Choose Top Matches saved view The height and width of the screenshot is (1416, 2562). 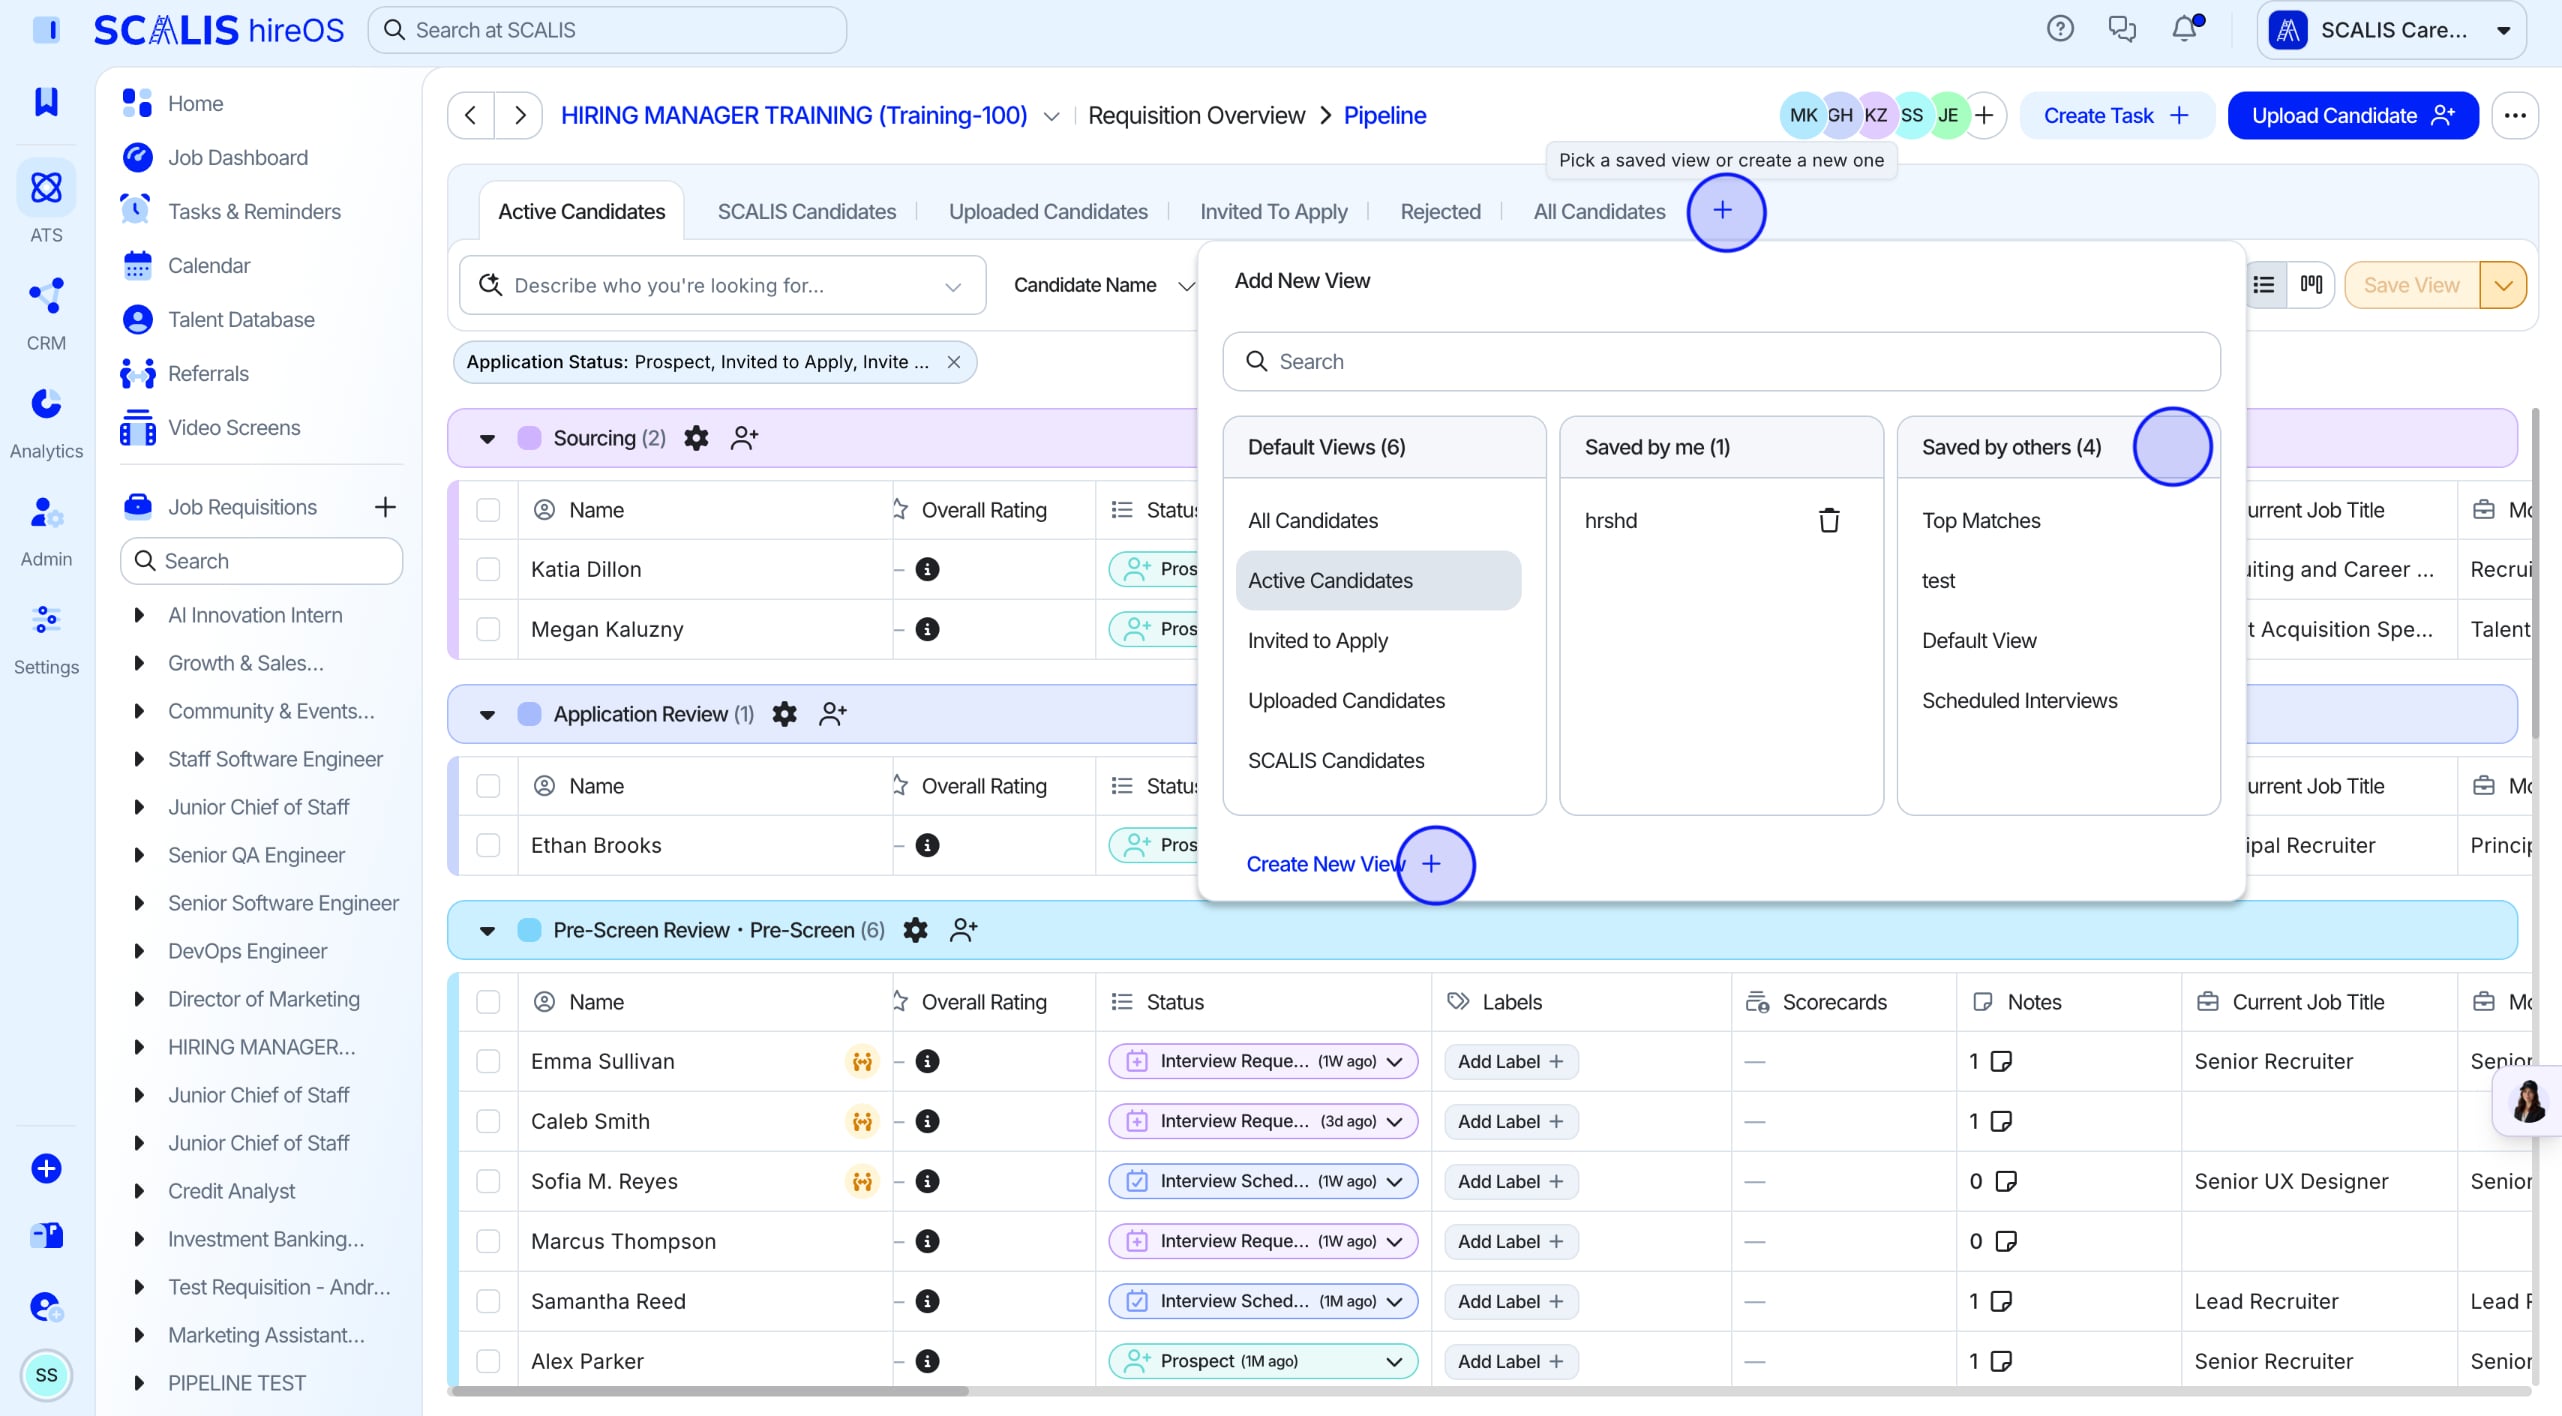(x=1981, y=520)
